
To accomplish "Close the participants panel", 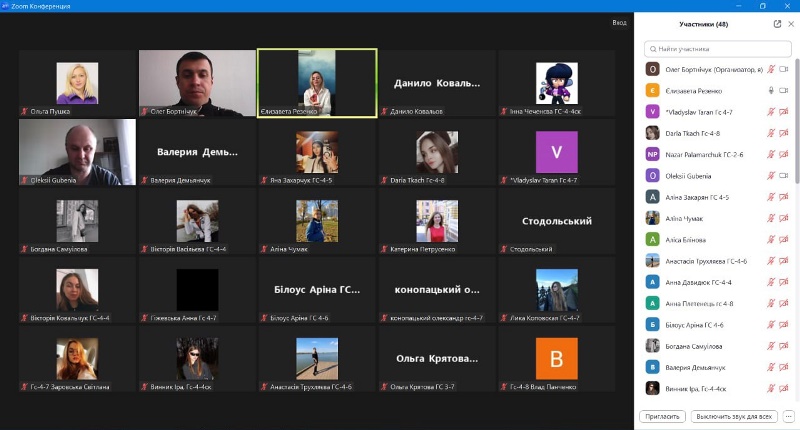I will click(791, 24).
